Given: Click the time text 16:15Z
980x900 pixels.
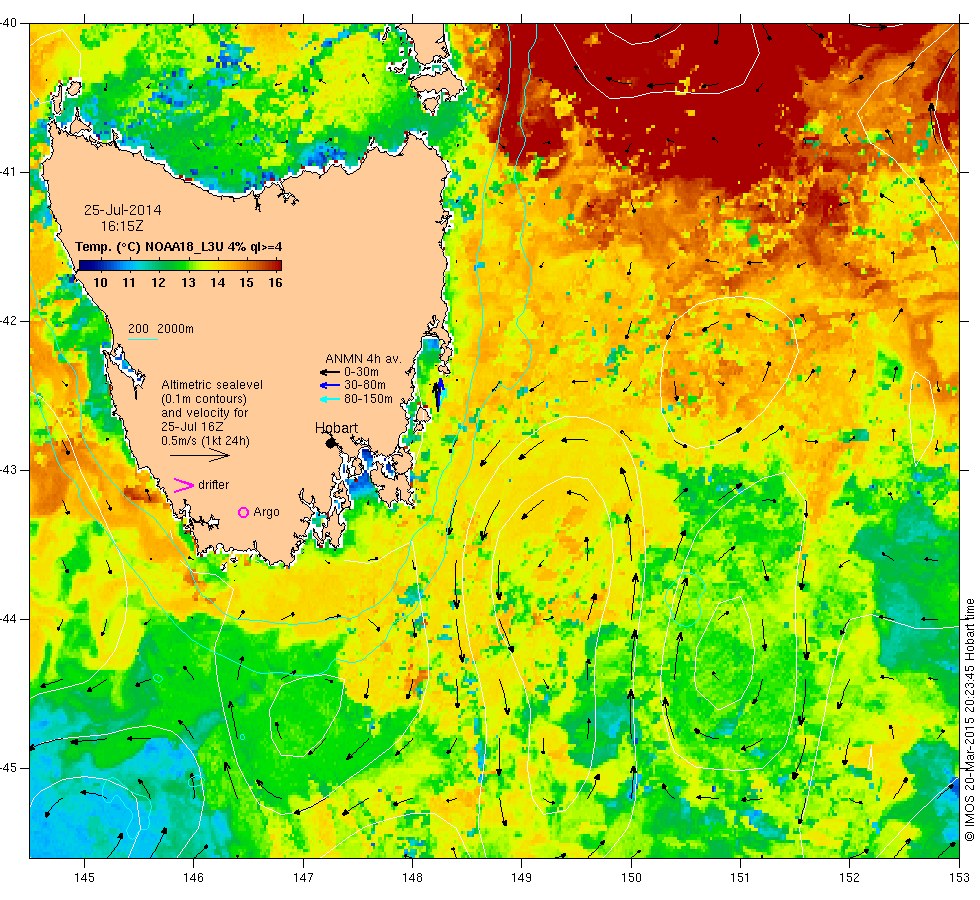Looking at the screenshot, I should click(x=122, y=226).
